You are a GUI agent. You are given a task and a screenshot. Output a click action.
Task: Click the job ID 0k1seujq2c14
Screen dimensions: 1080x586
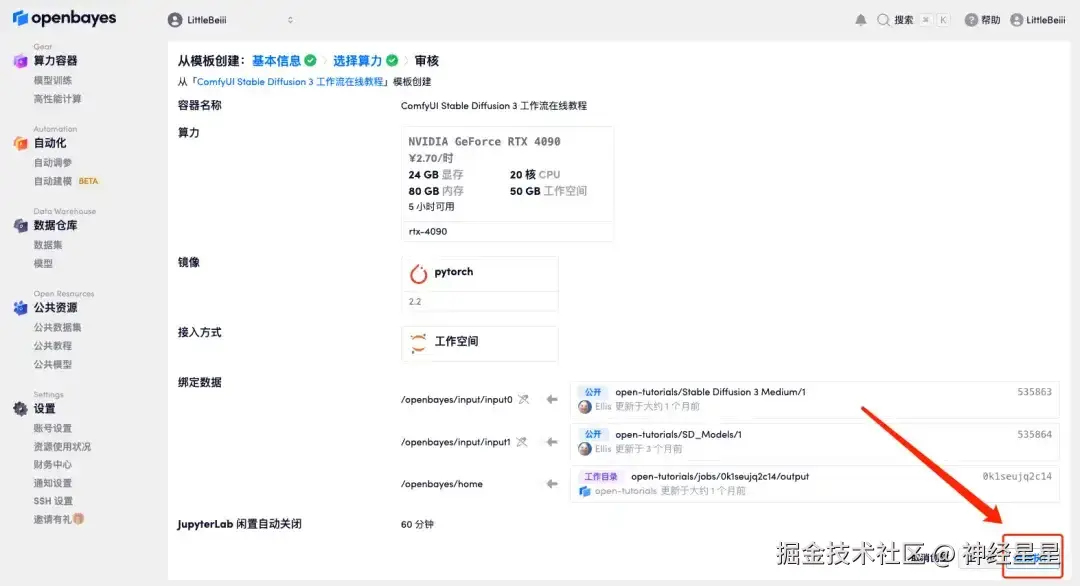(1017, 477)
